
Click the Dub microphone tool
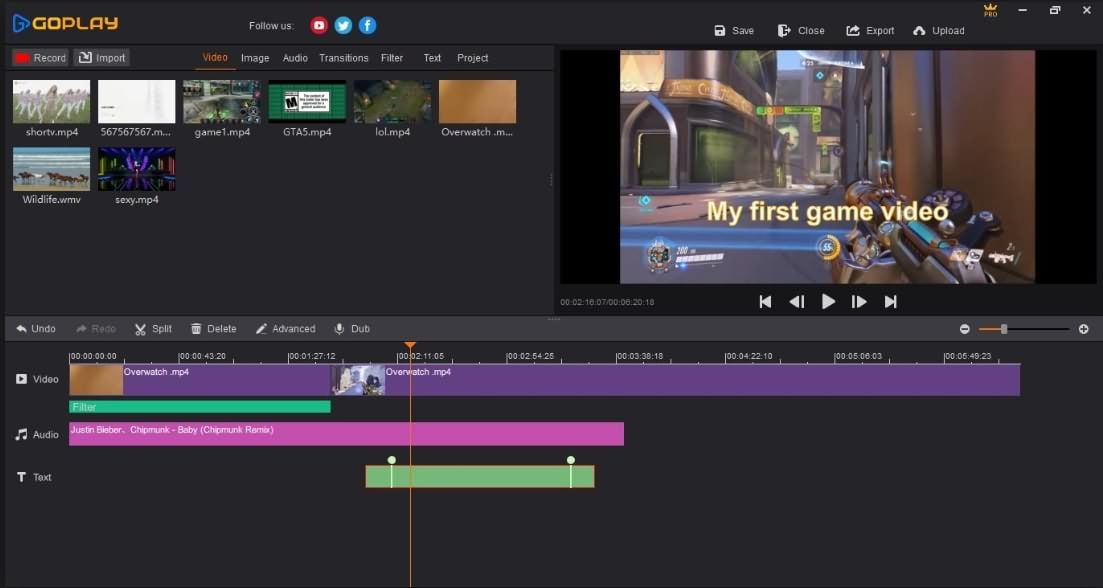pyautogui.click(x=352, y=328)
